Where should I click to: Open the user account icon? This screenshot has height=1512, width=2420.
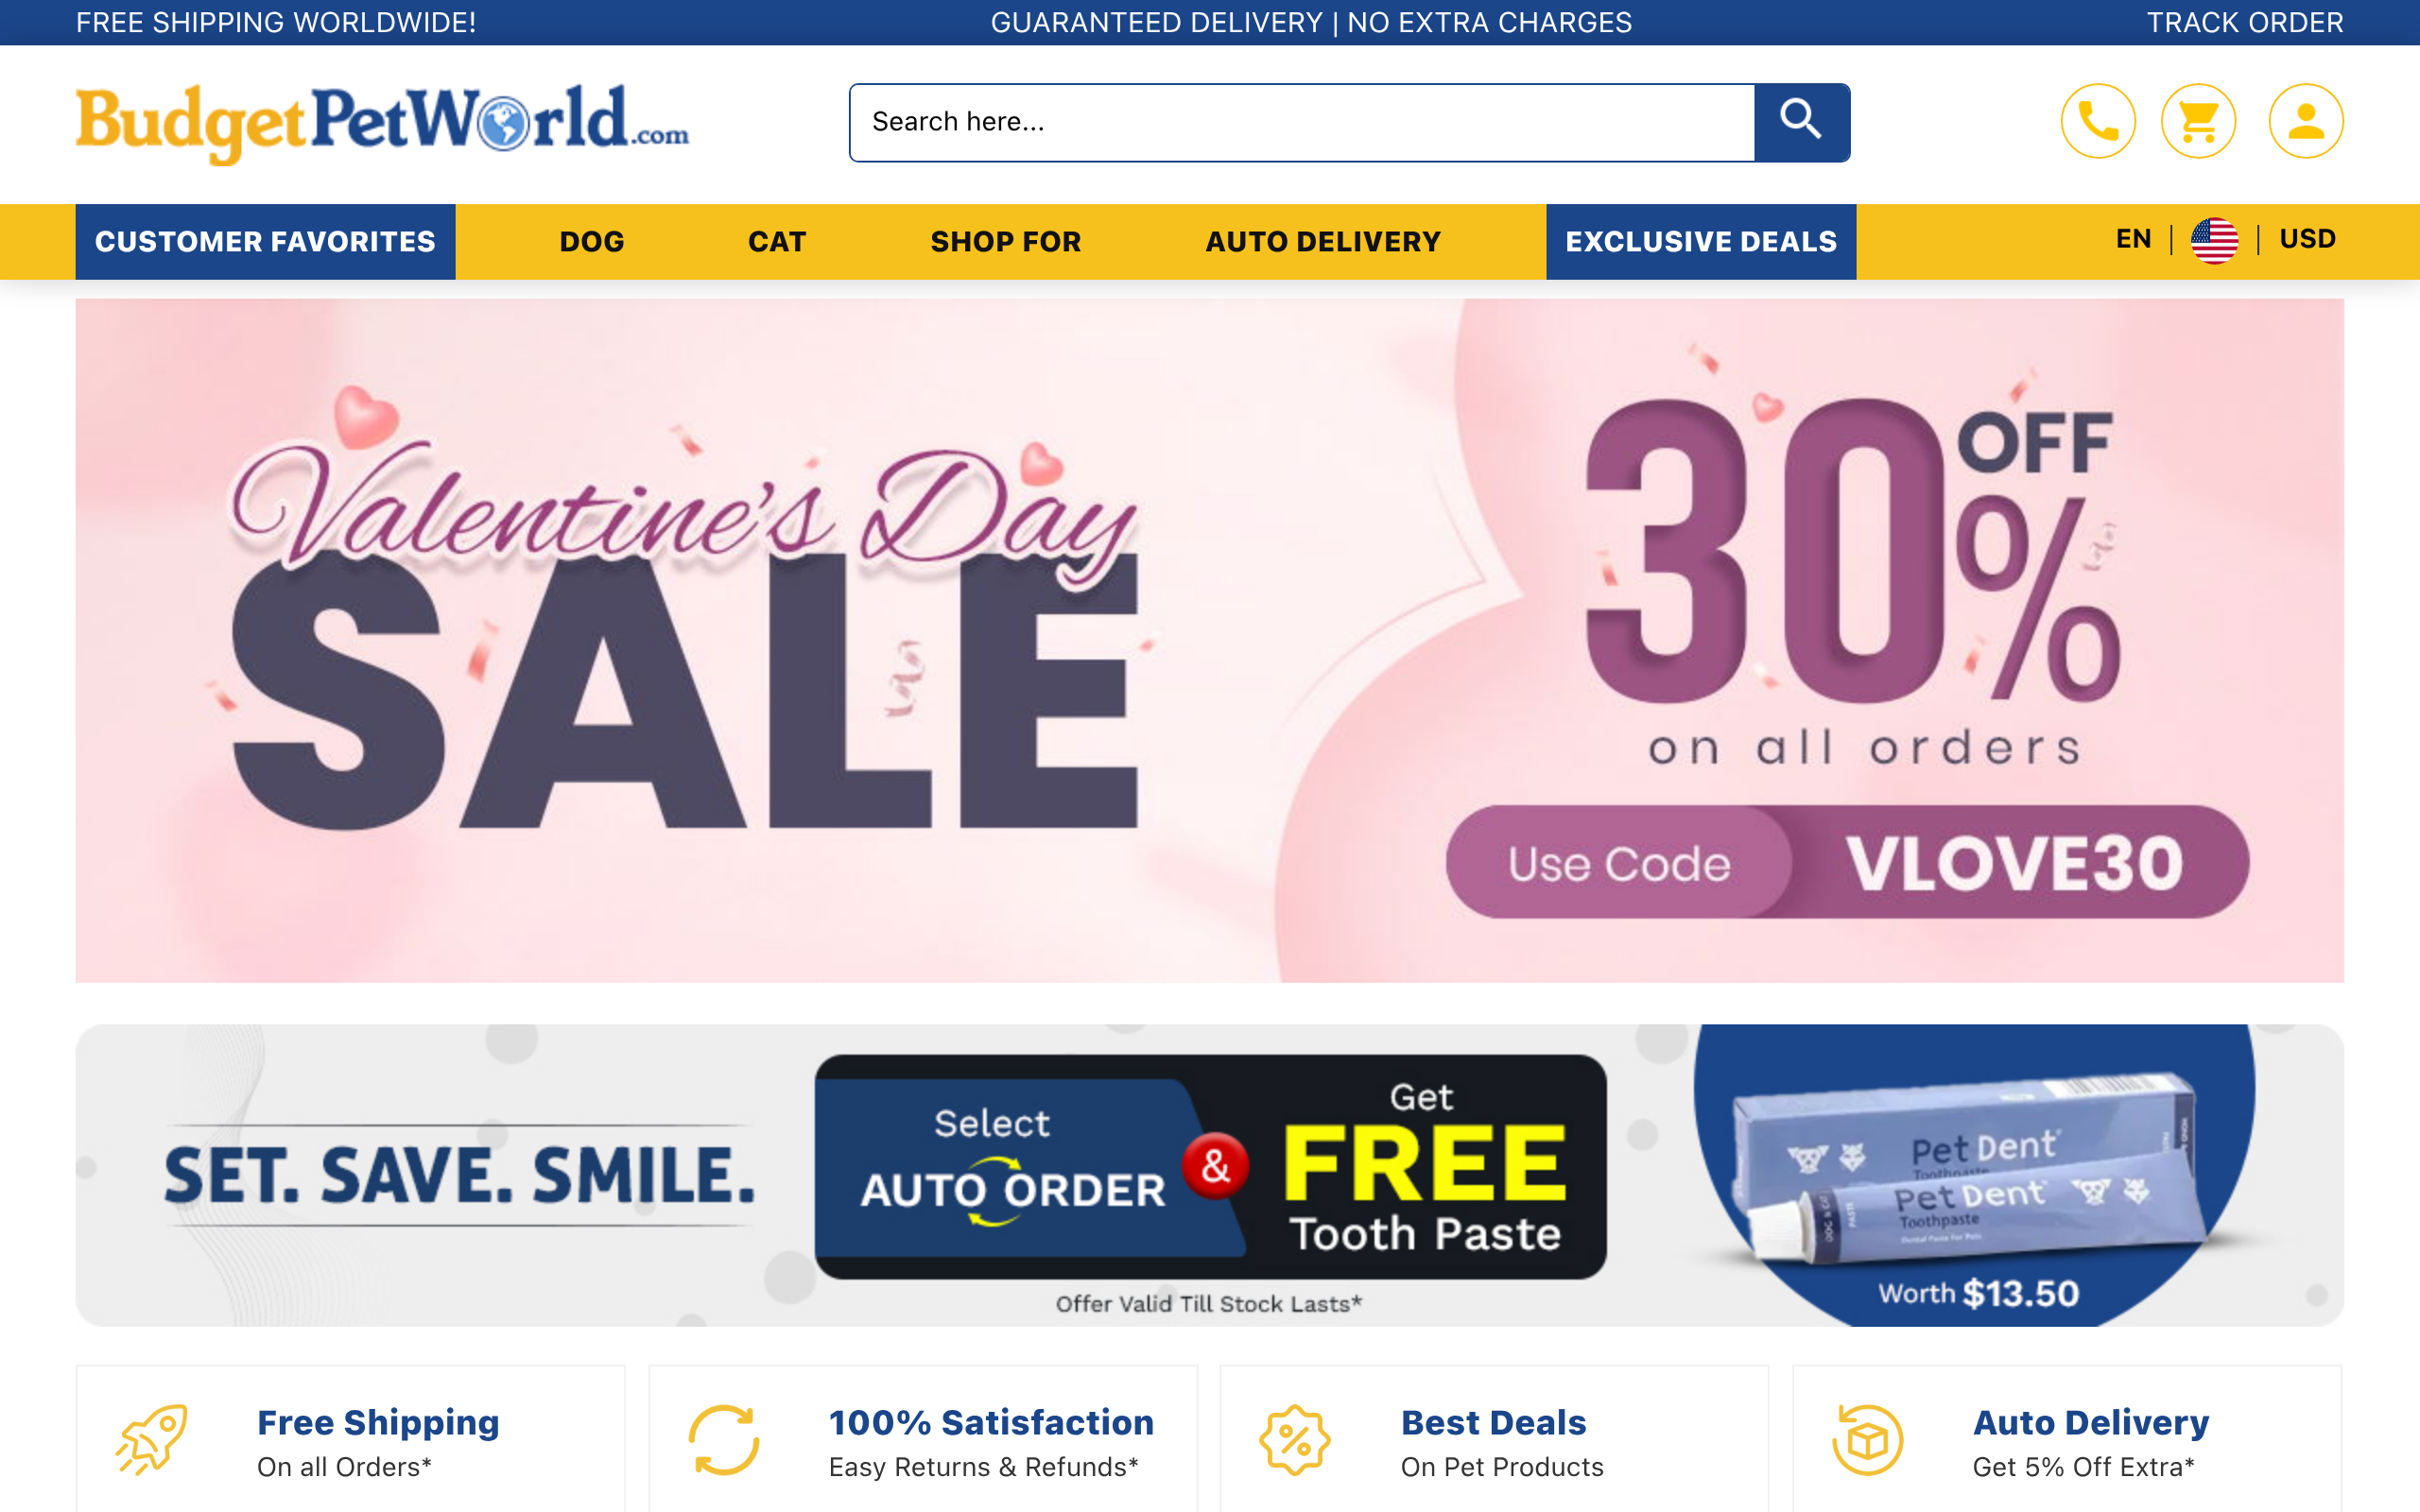pyautogui.click(x=2306, y=121)
